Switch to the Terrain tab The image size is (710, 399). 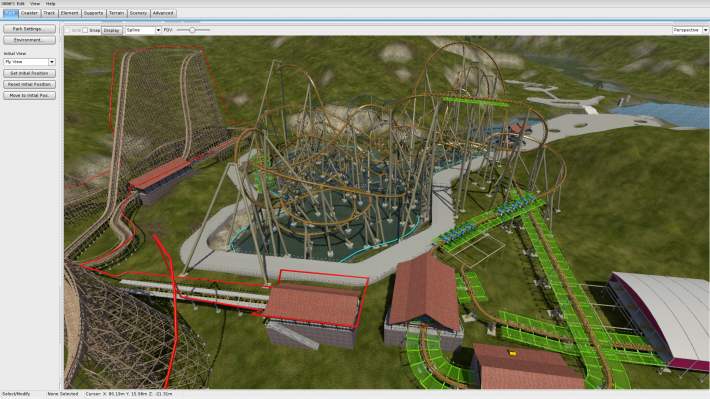[116, 13]
